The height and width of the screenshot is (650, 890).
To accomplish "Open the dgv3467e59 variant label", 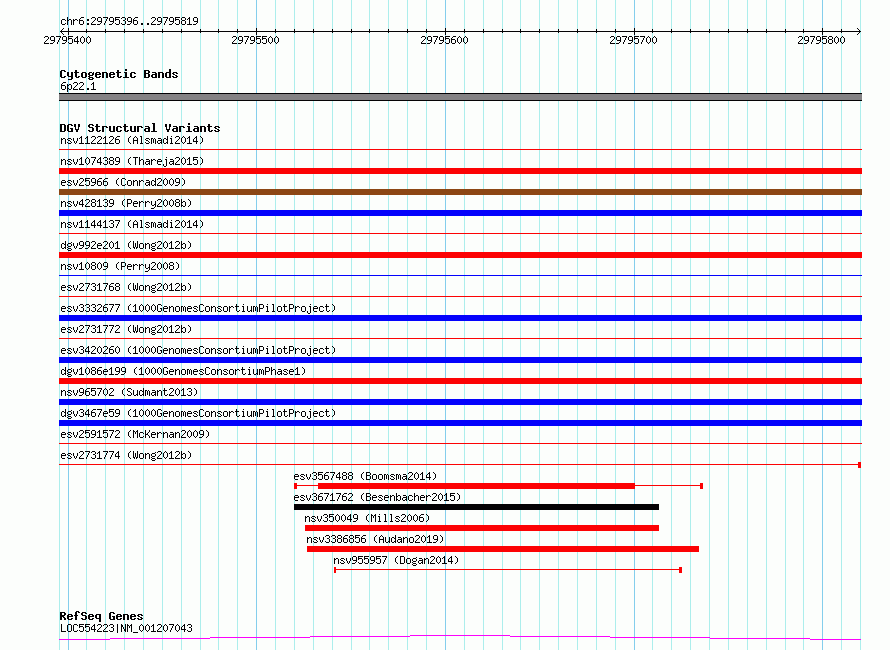I will [x=198, y=413].
